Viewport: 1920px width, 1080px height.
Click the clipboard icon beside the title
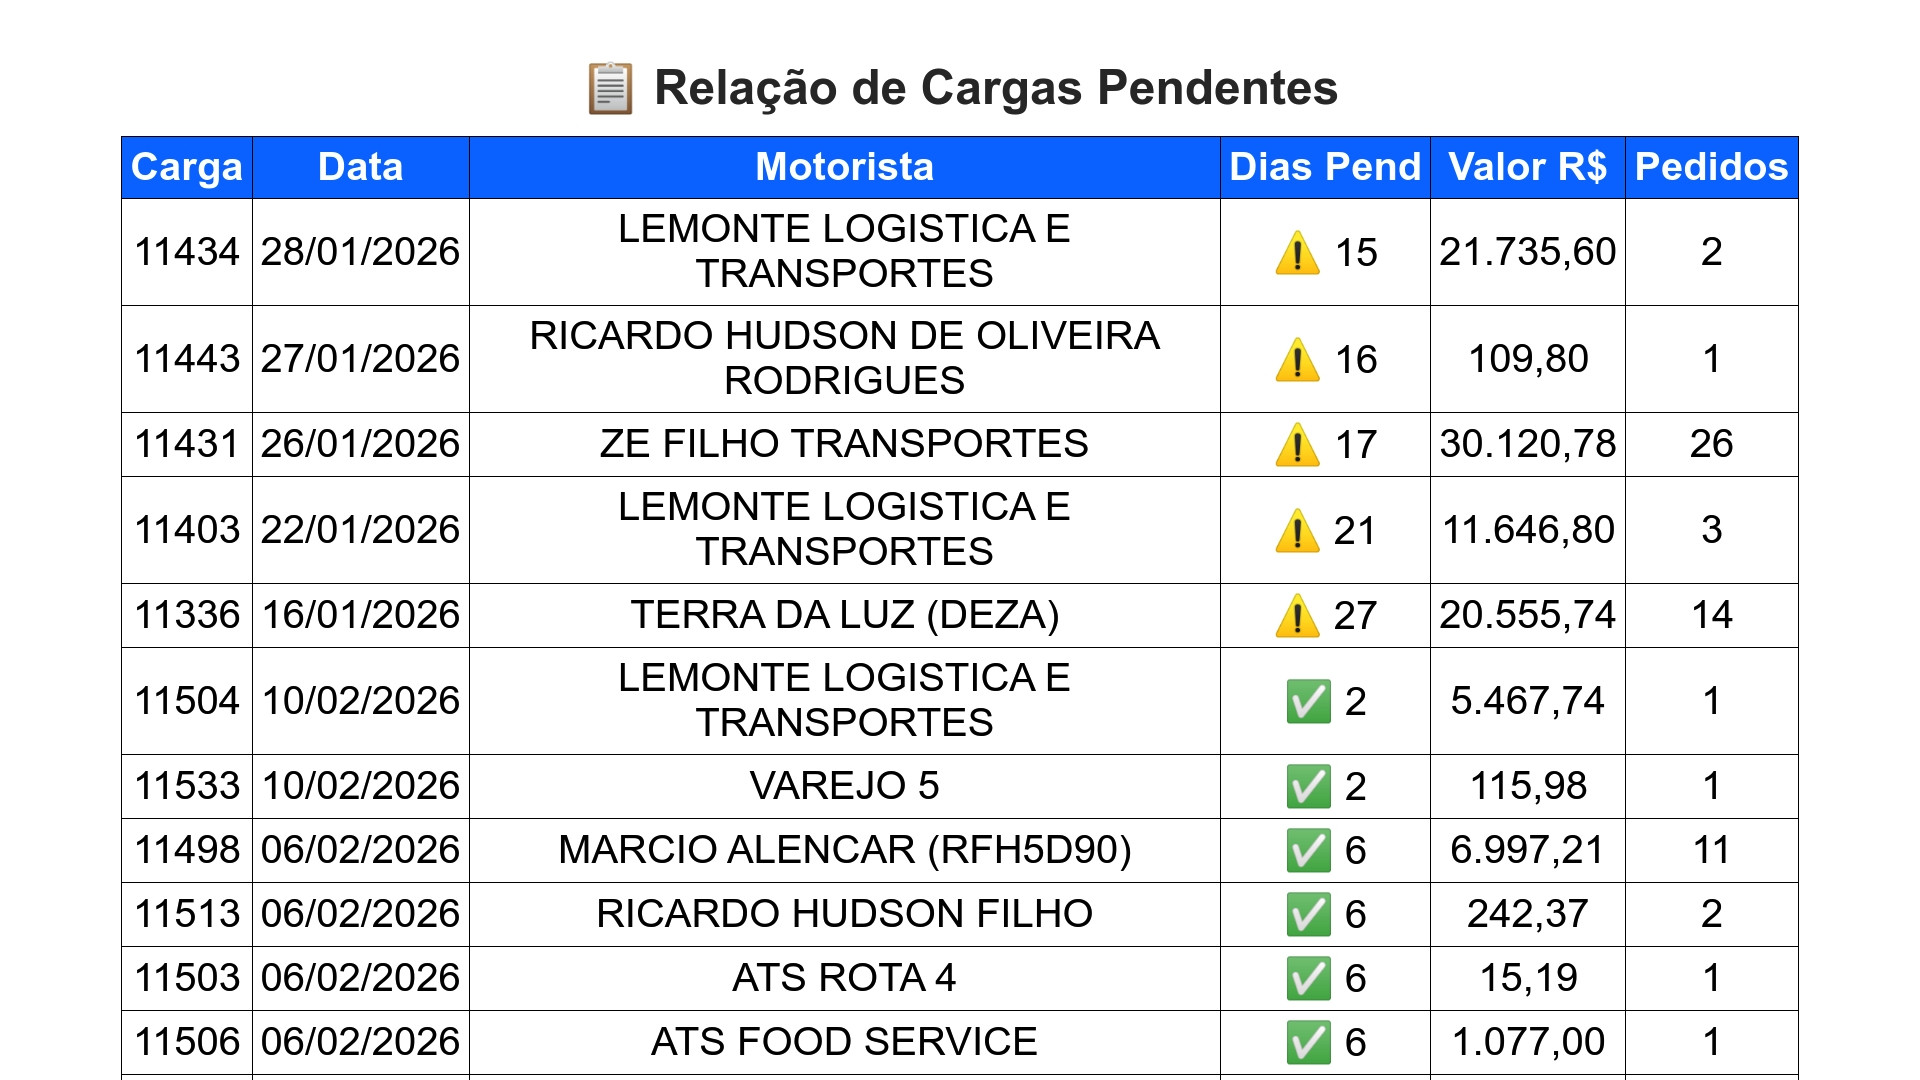point(610,88)
